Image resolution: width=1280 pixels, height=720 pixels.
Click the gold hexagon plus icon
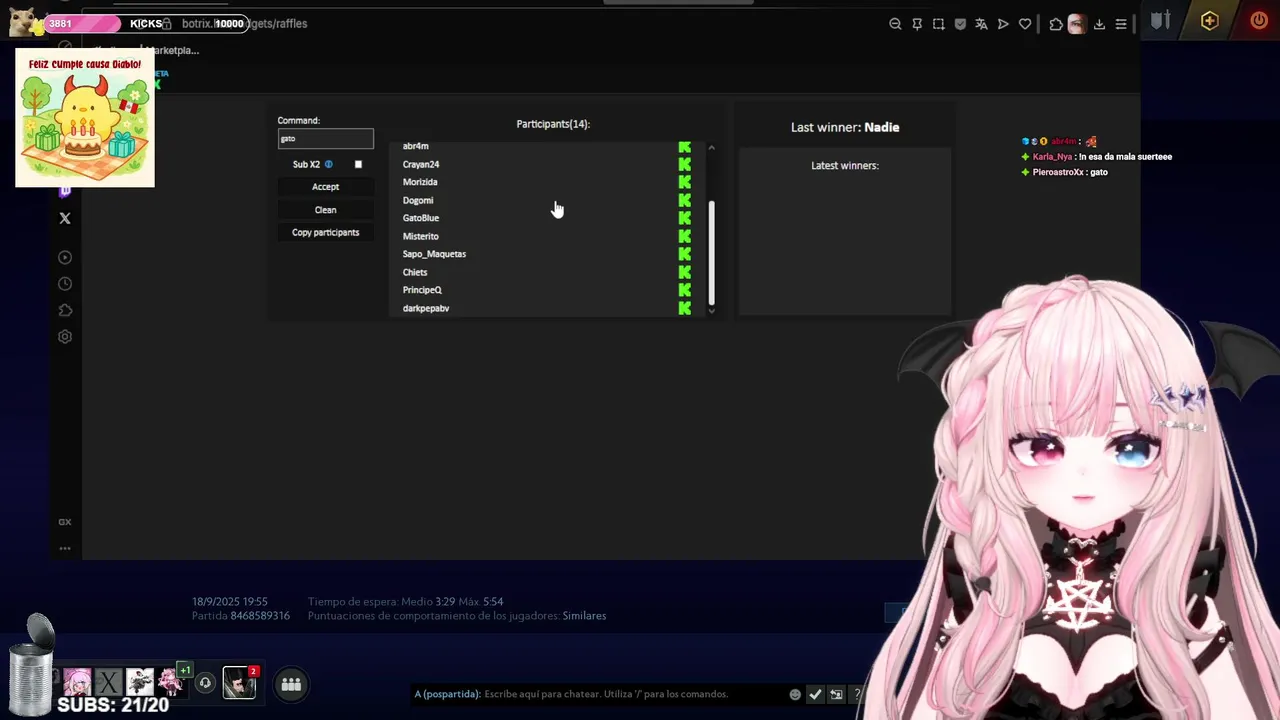[1210, 21]
